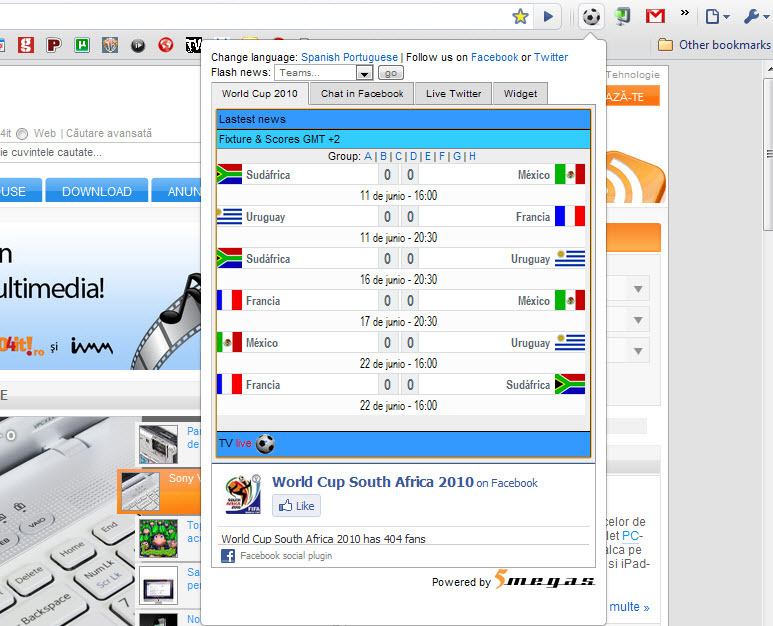Click '11 de junio - 20:30' match time
Viewport: 773px width, 626px height.
pos(398,238)
